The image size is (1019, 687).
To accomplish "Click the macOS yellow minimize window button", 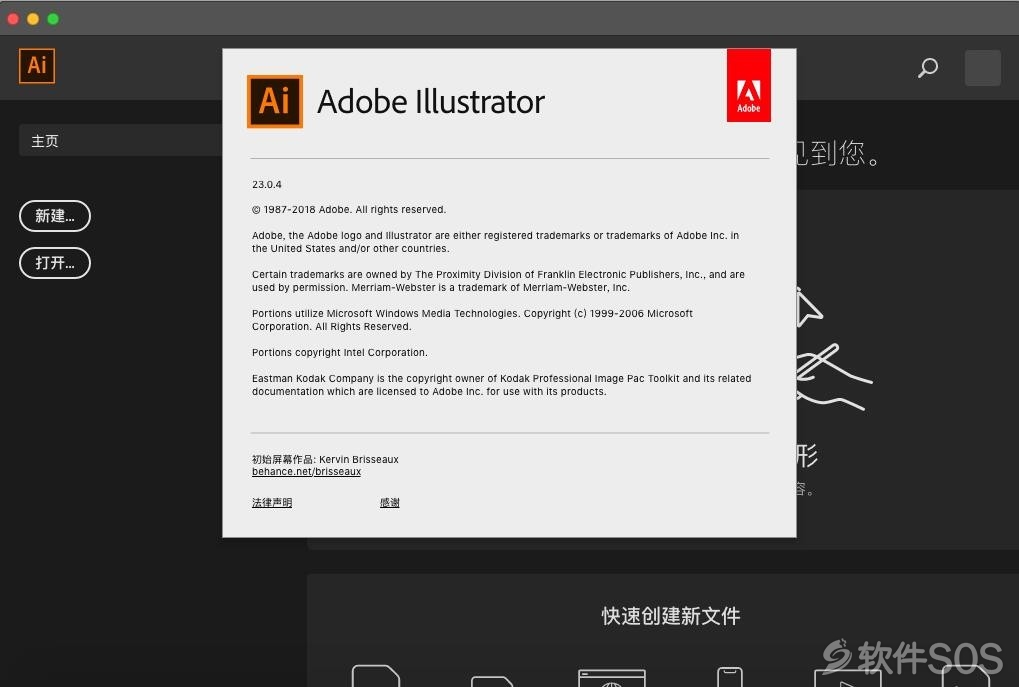I will coord(33,19).
